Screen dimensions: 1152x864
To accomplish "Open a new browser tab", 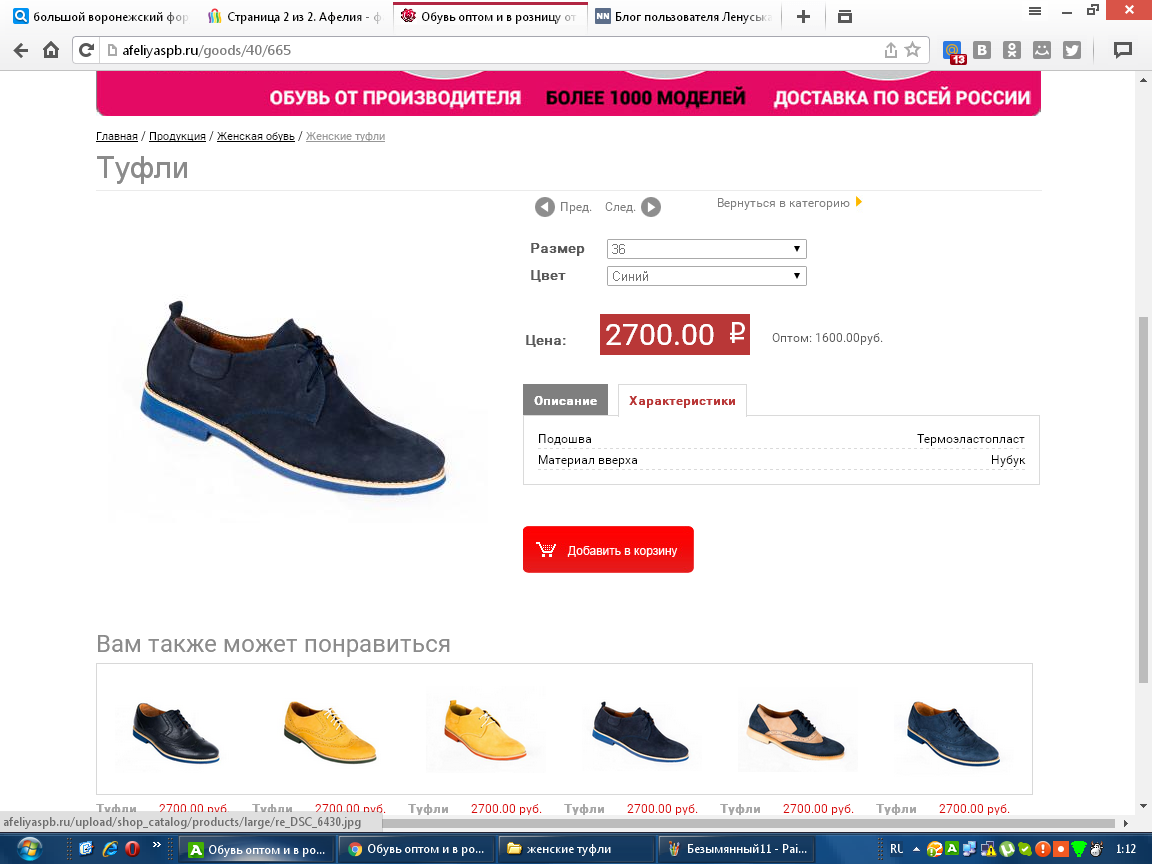I will (x=802, y=16).
